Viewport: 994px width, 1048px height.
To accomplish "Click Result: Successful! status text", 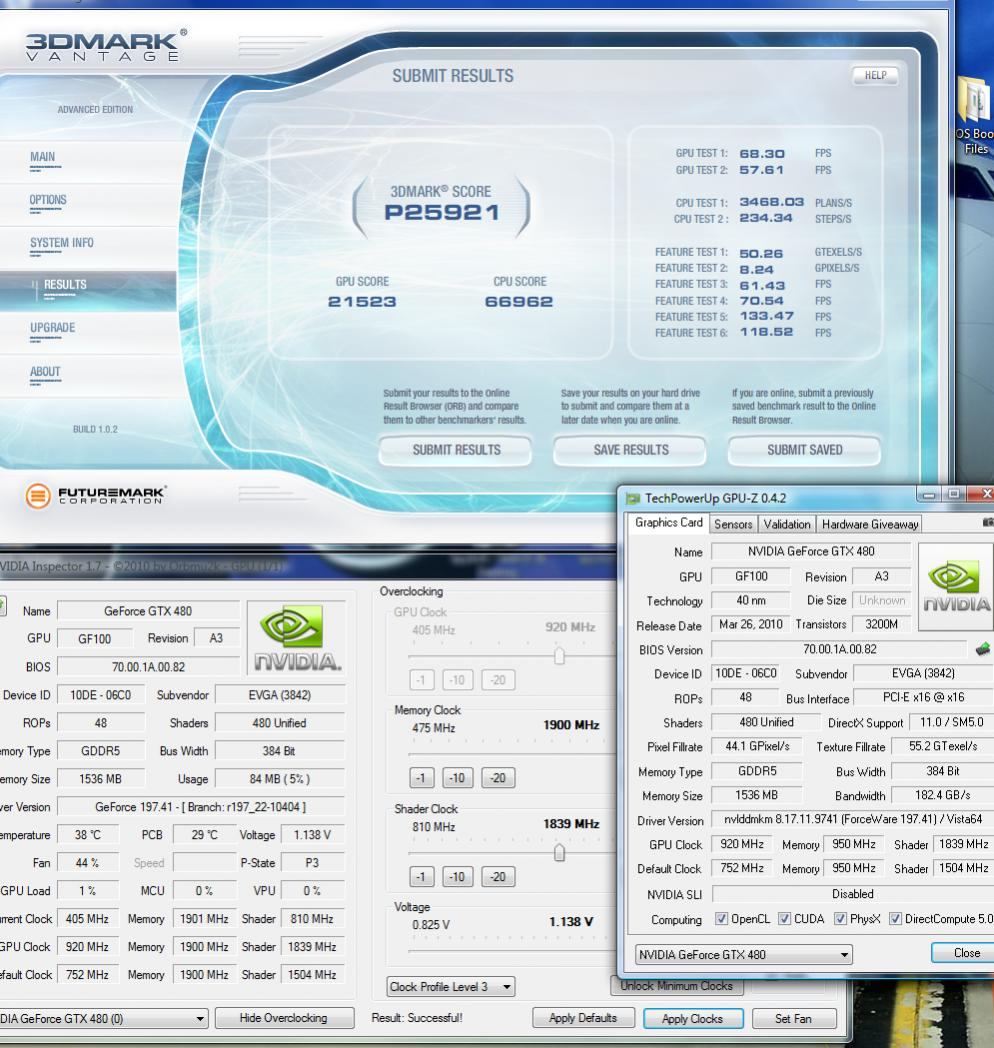I will pyautogui.click(x=416, y=1018).
